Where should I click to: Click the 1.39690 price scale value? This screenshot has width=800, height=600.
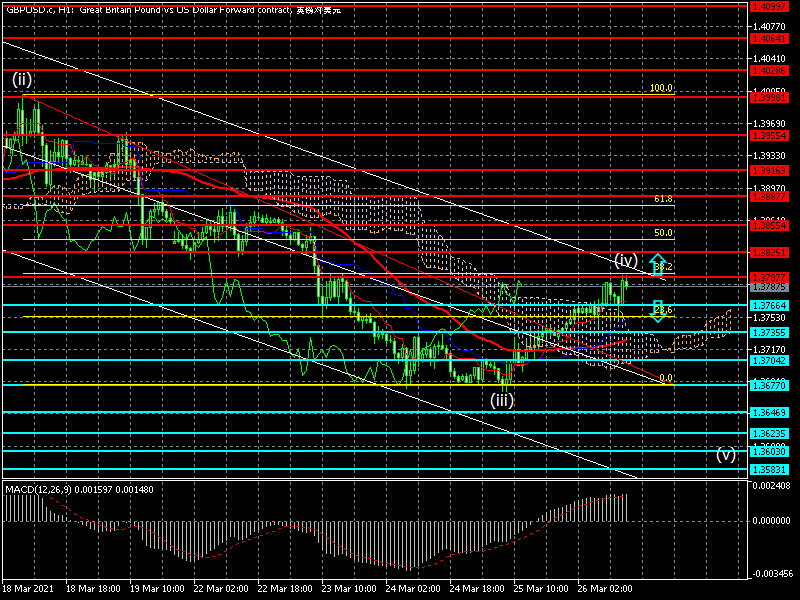769,123
